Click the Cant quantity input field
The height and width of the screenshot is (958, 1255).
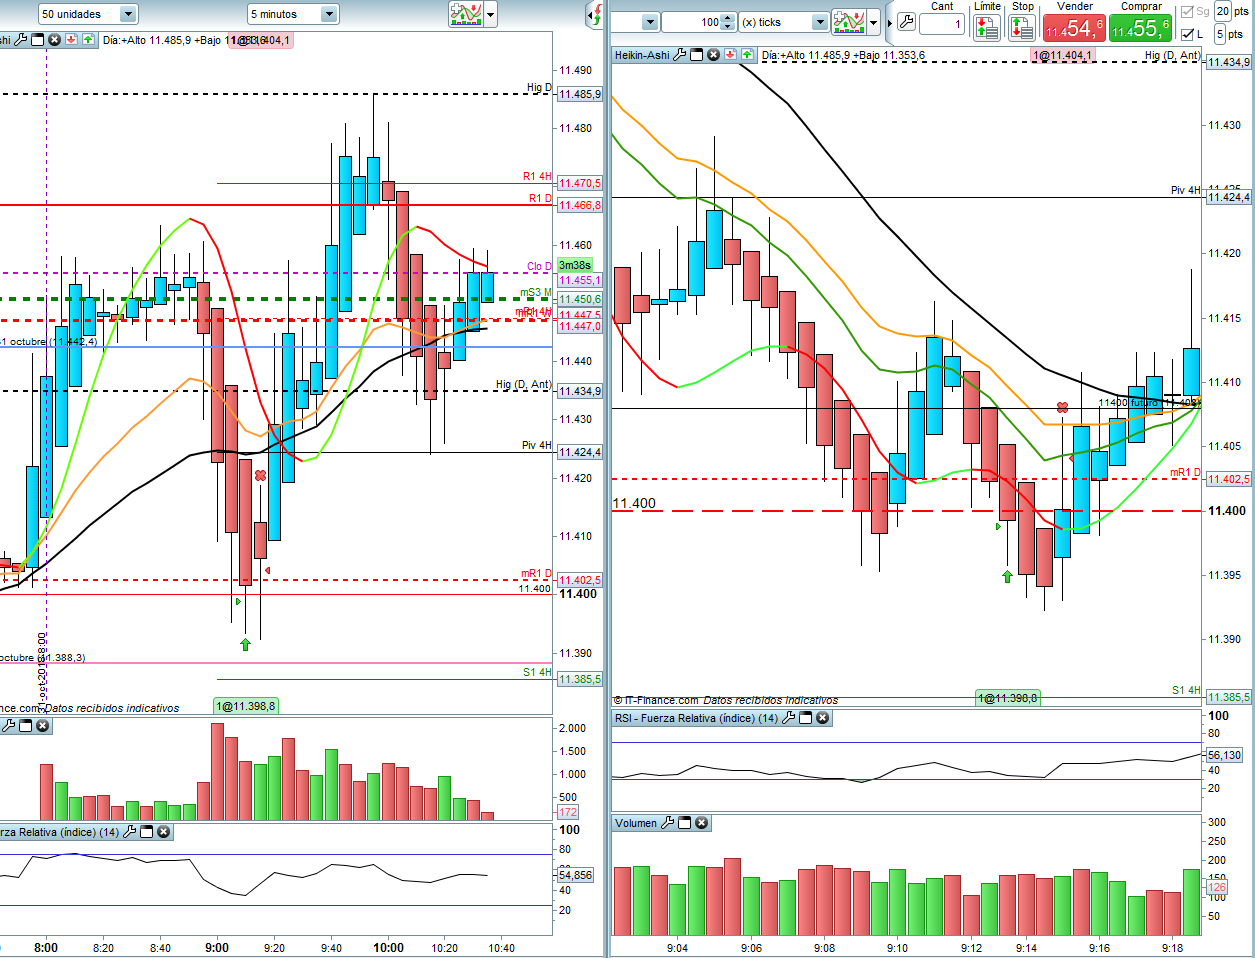point(942,24)
